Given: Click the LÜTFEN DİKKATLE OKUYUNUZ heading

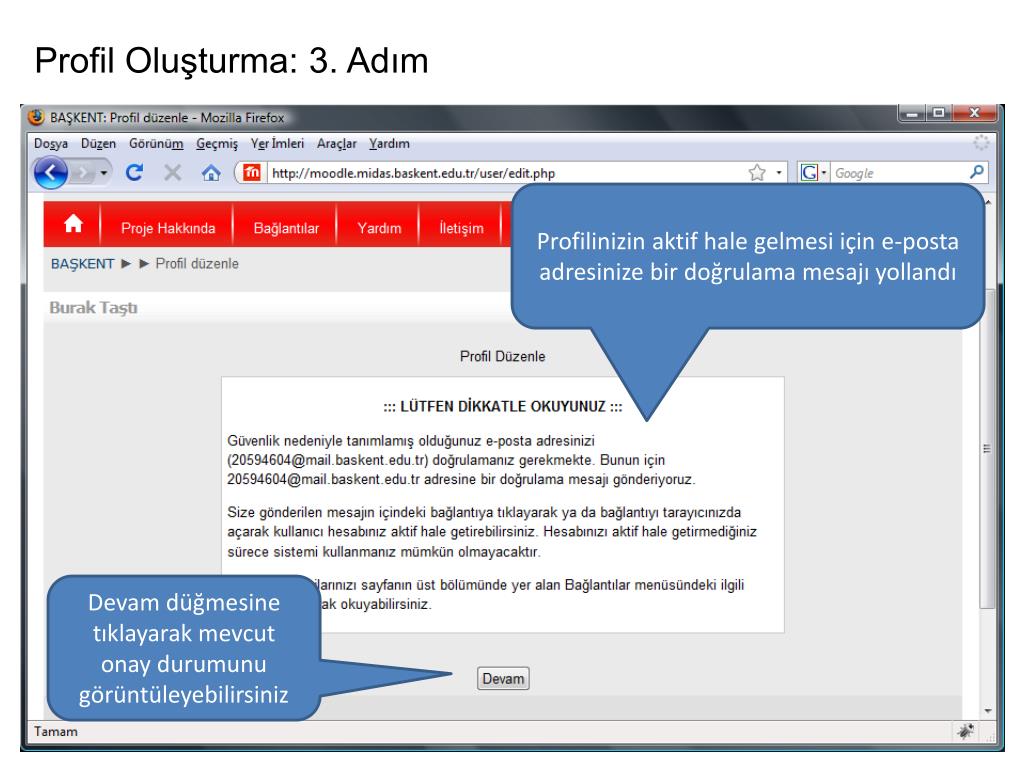Looking at the screenshot, I should click(503, 406).
